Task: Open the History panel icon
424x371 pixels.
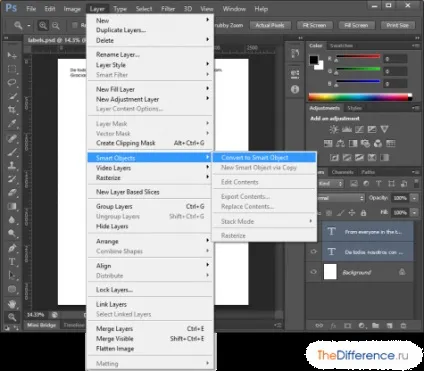Action: coord(295,53)
